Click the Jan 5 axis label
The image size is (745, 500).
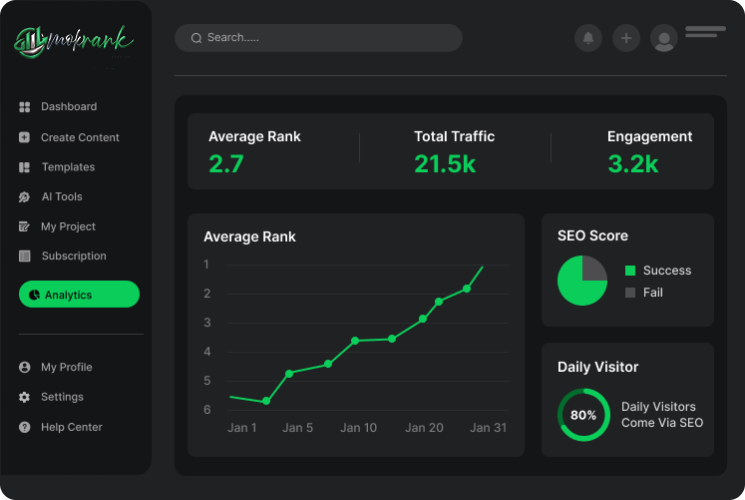tap(297, 428)
